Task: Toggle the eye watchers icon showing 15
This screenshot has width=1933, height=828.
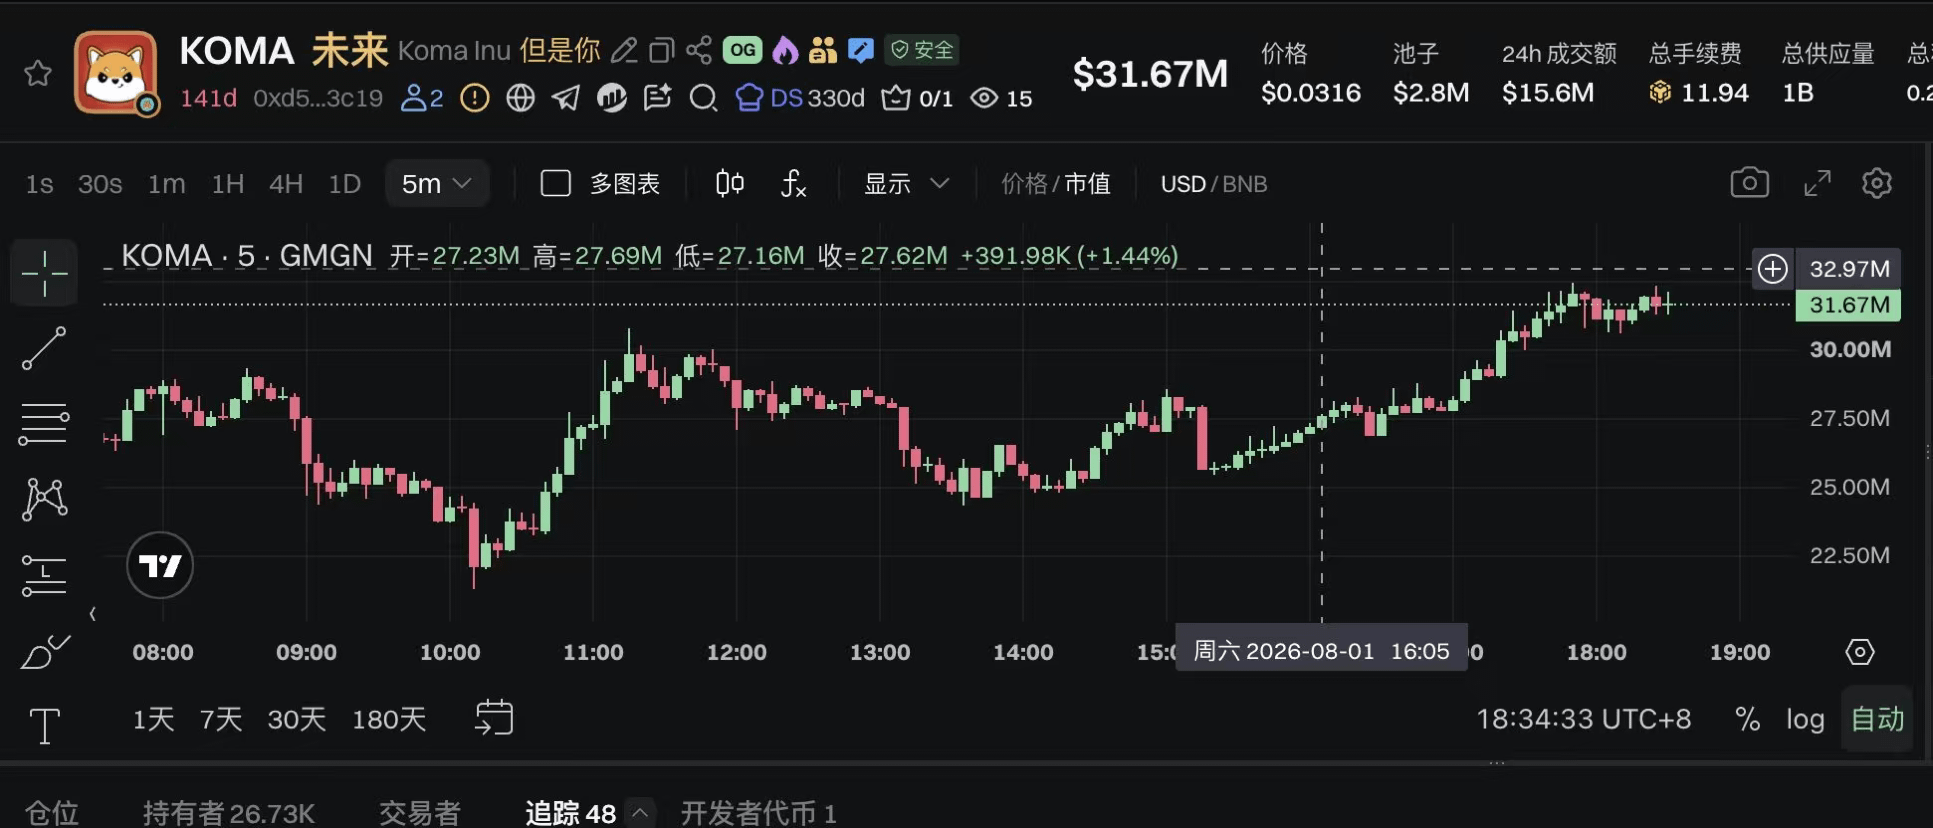Action: click(x=1001, y=98)
